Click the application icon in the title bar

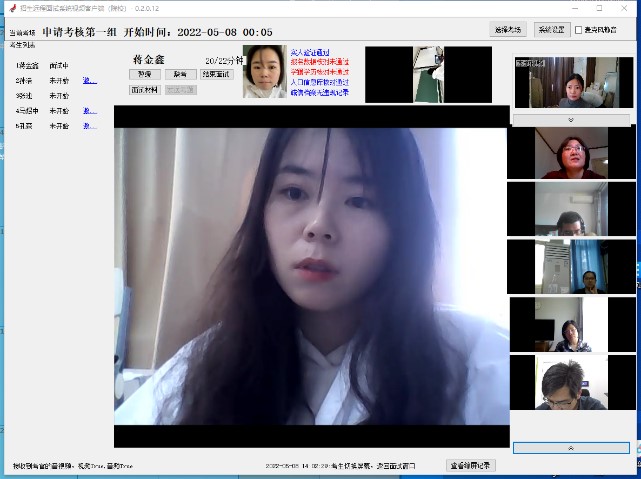(10, 8)
